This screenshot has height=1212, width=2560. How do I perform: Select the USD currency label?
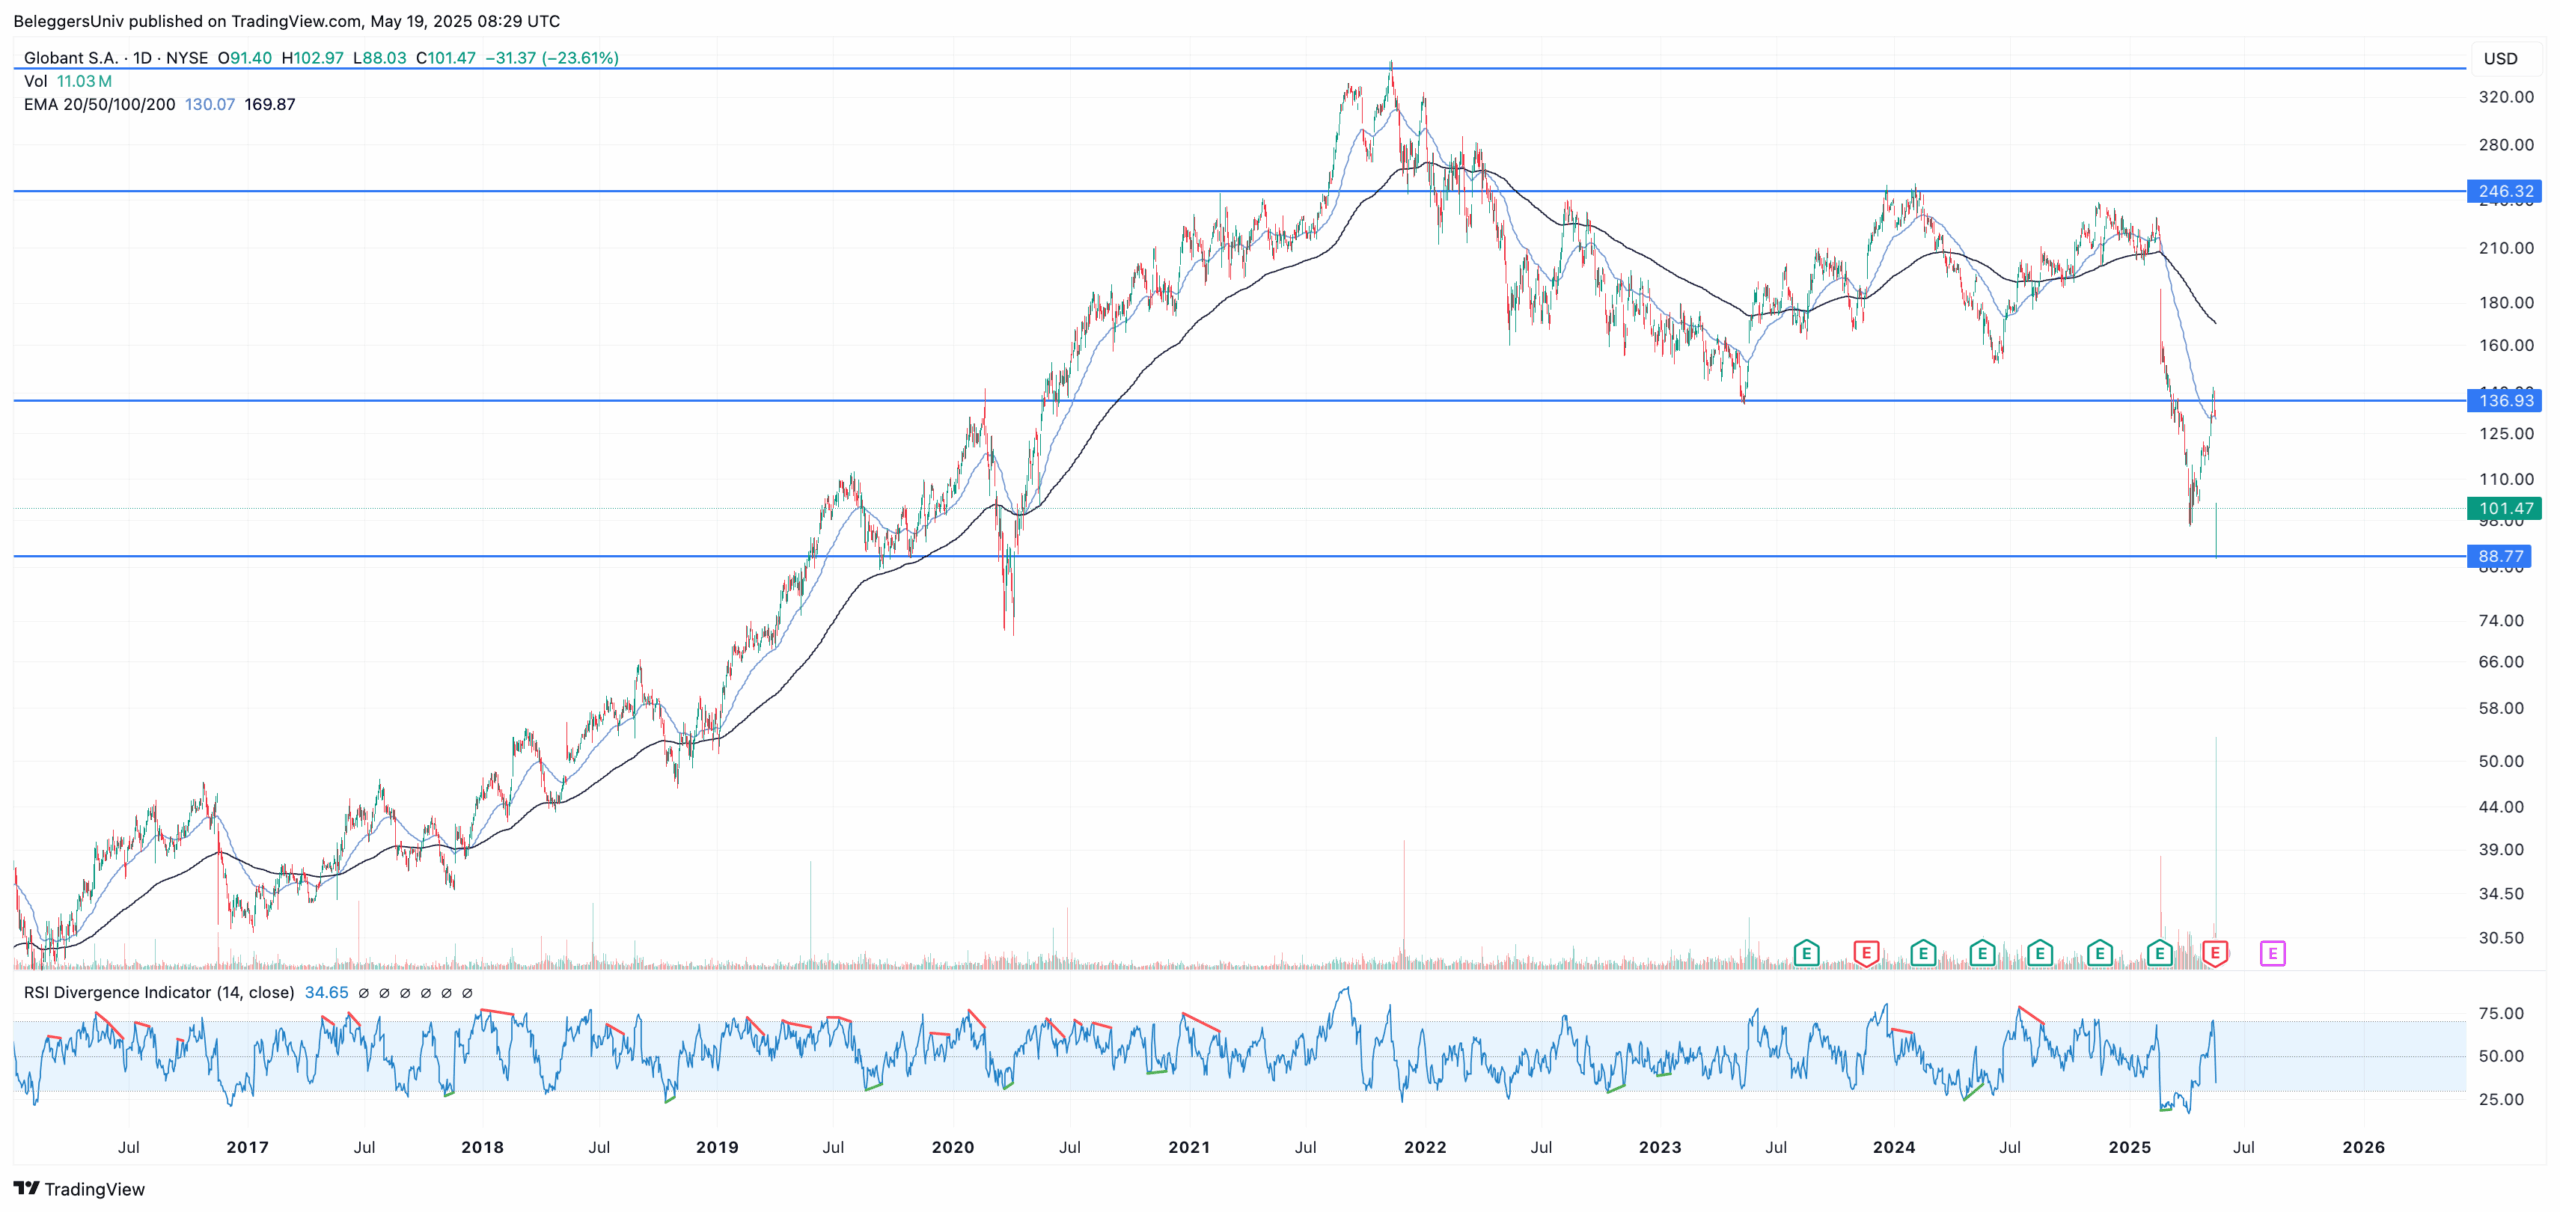(x=2500, y=58)
